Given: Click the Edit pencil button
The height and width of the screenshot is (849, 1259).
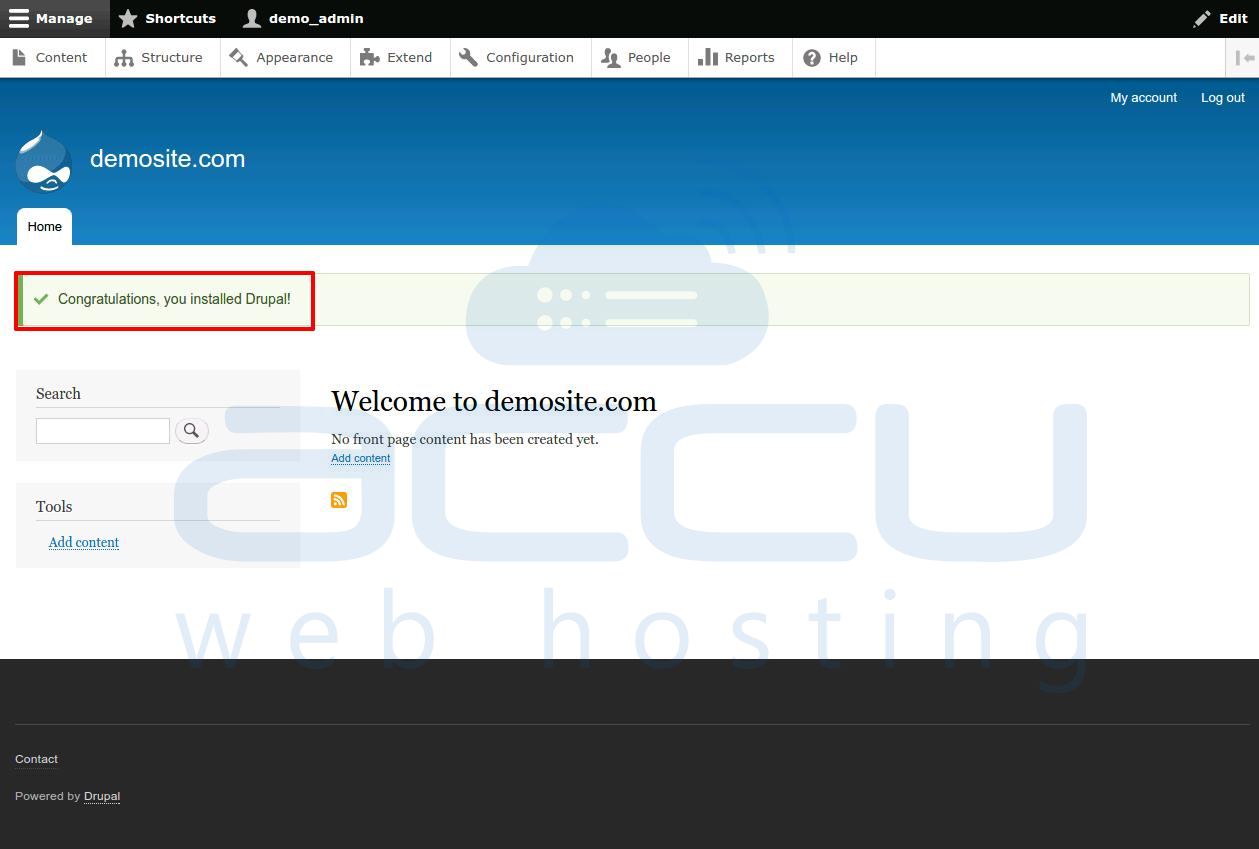Looking at the screenshot, I should click(x=1220, y=18).
